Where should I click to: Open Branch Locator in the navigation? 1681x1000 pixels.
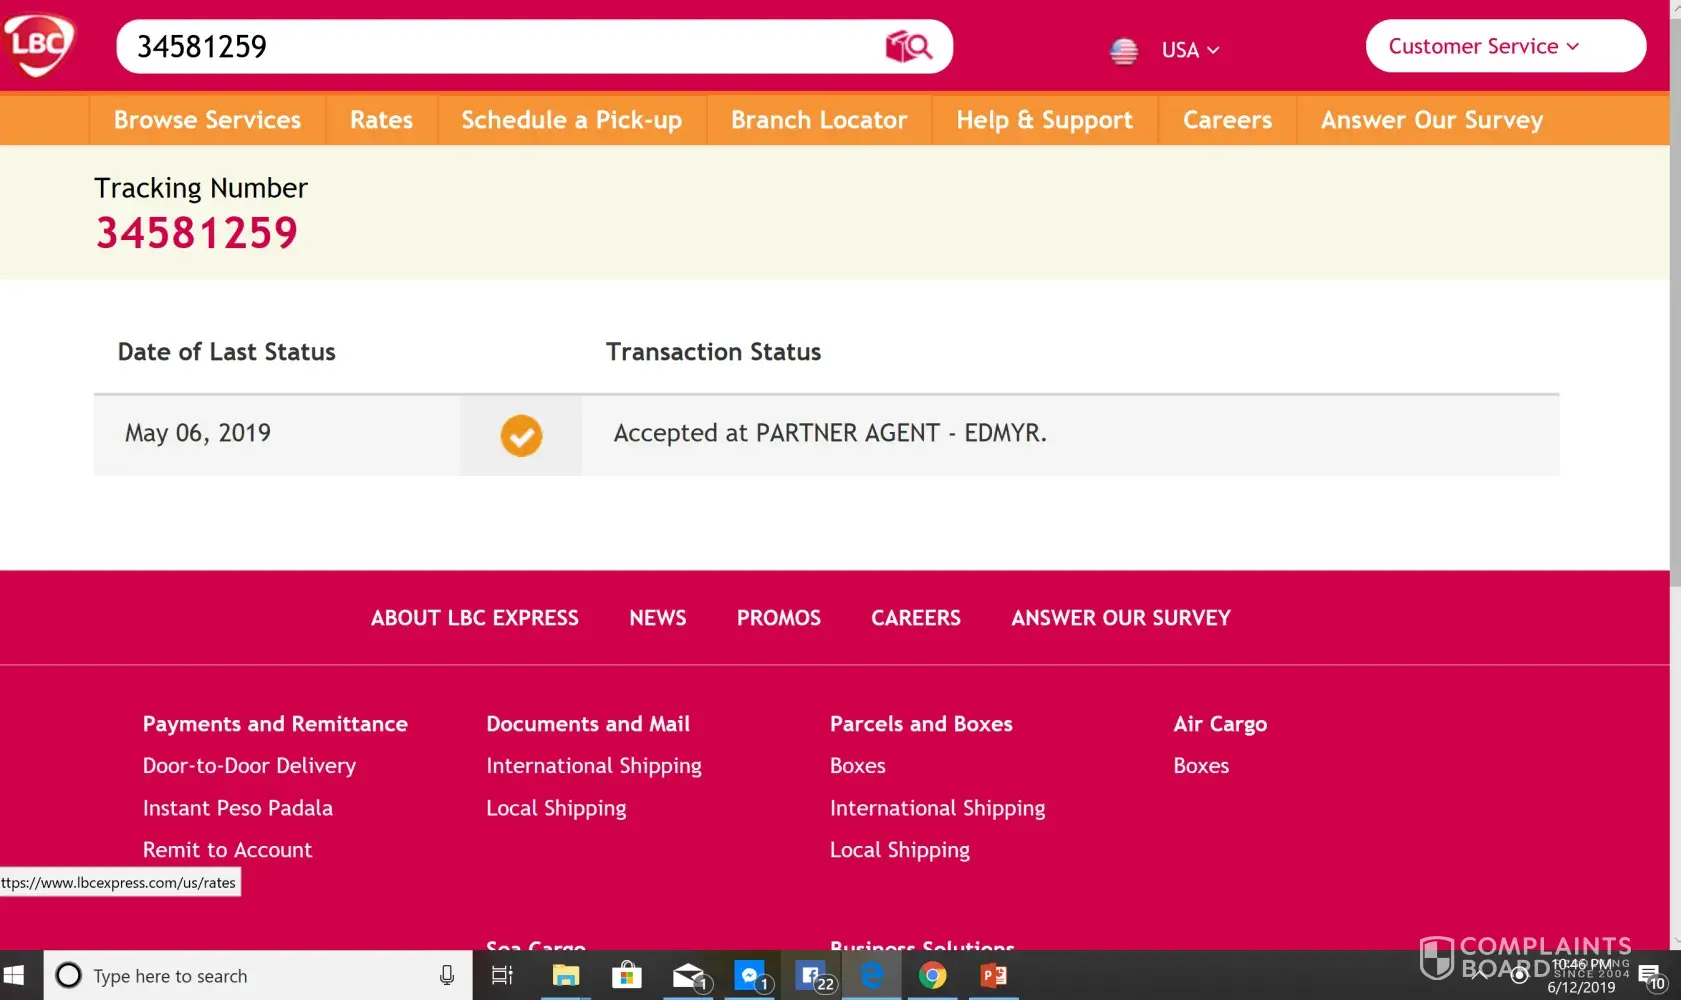pos(819,120)
